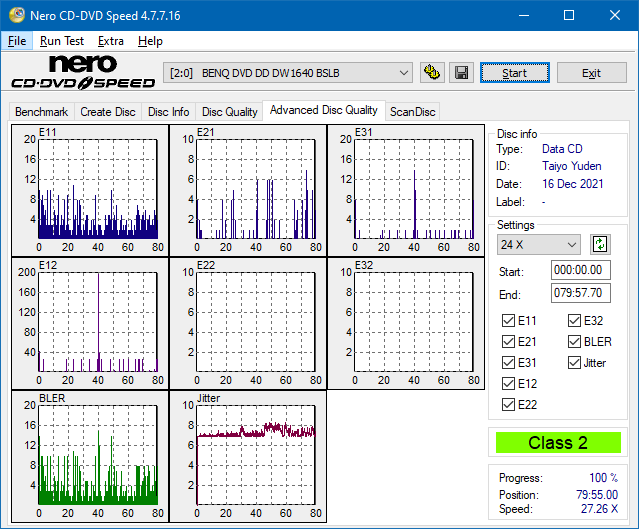This screenshot has height=529, width=639.
Task: Click the E31 error graph
Action: coord(406,190)
